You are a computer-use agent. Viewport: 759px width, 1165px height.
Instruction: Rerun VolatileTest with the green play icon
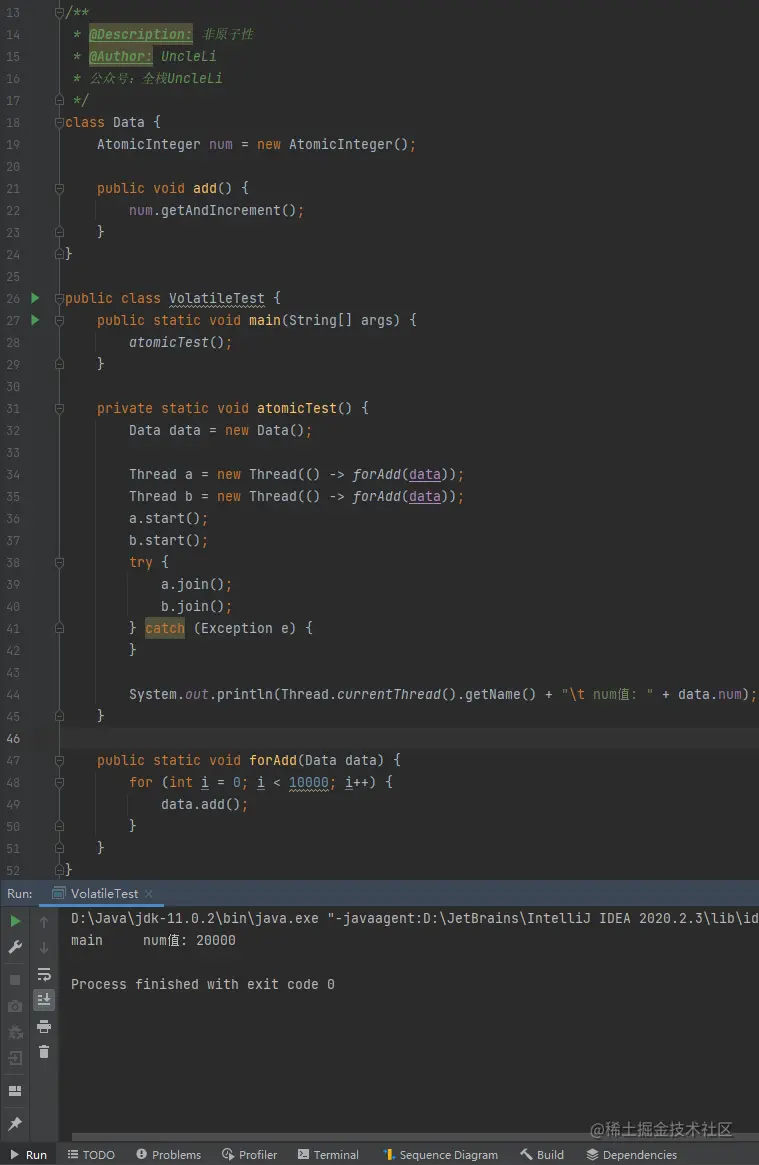click(15, 921)
